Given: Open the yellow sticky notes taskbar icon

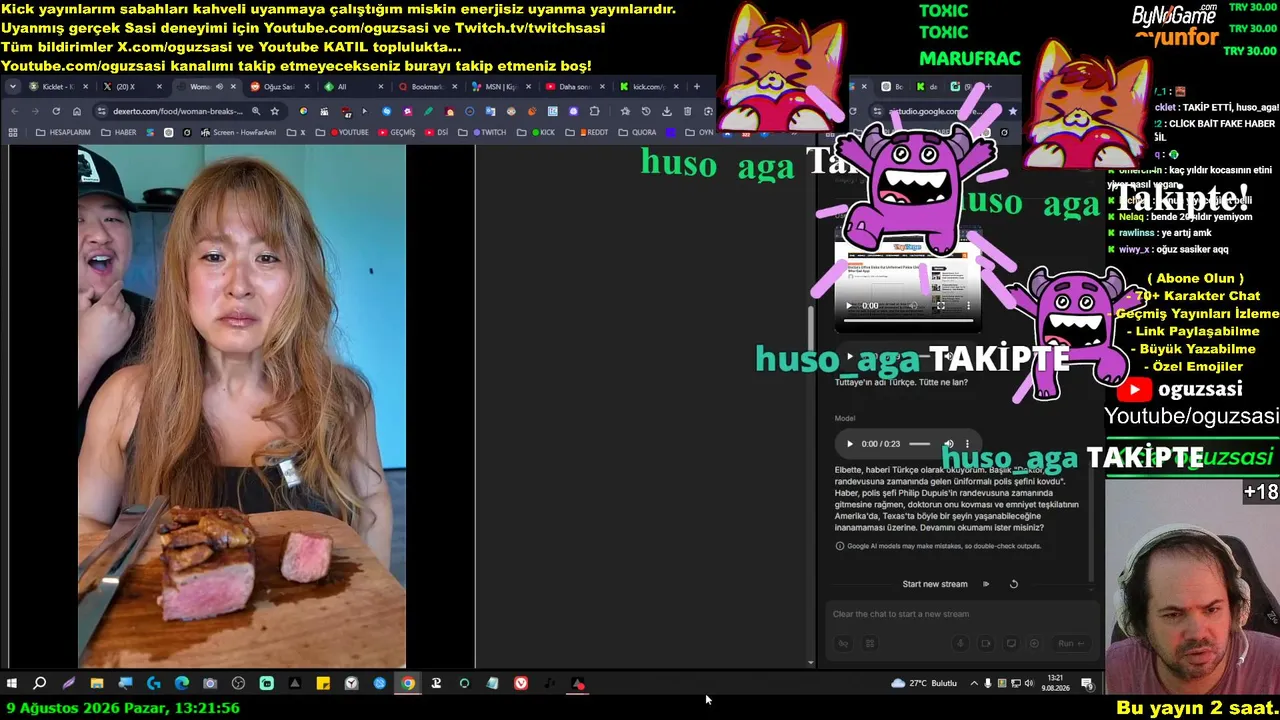Looking at the screenshot, I should point(323,683).
